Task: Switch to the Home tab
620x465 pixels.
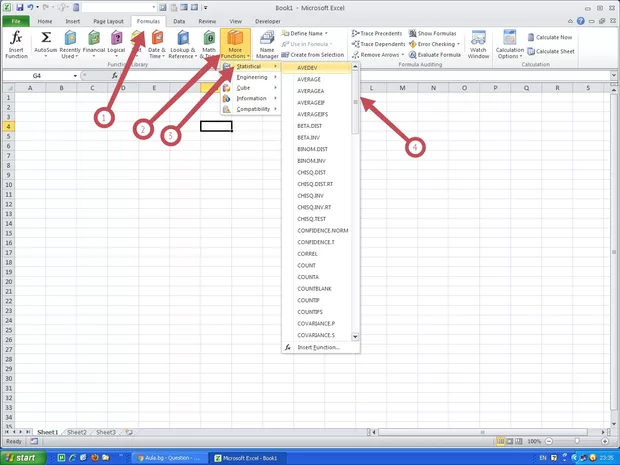Action: 45,21
